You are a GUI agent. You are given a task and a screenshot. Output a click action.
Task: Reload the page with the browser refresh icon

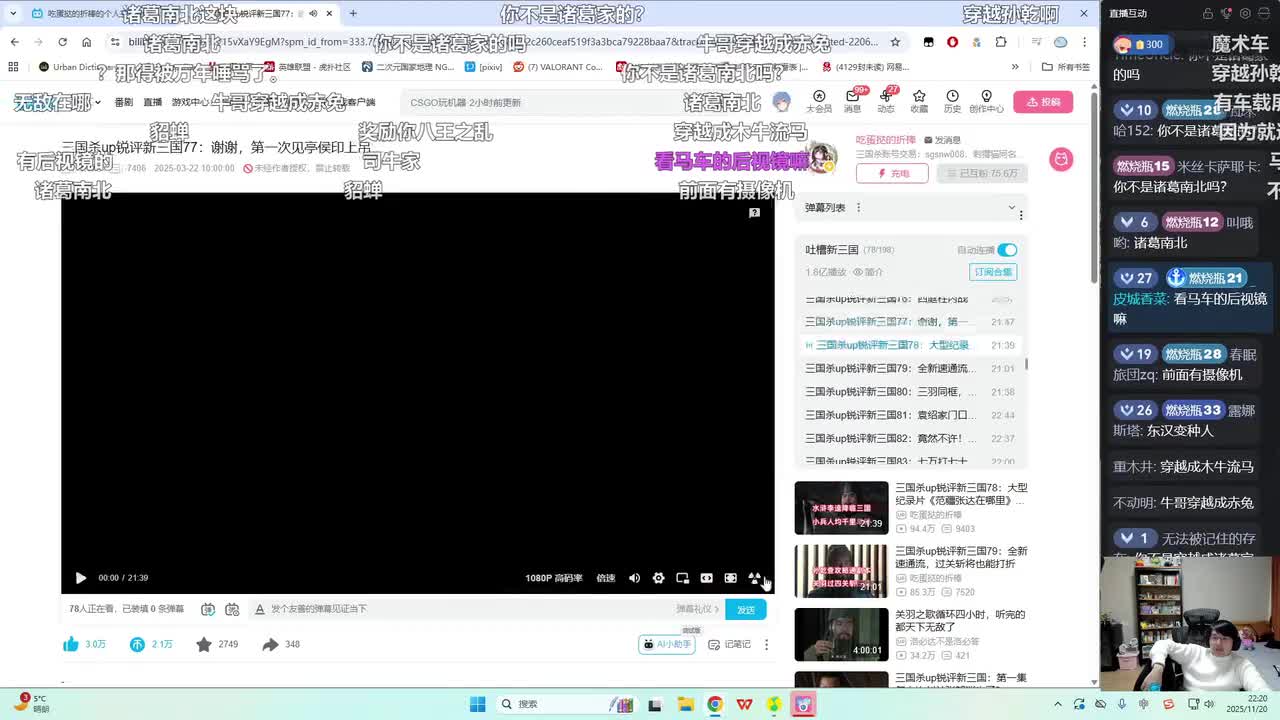click(x=62, y=42)
